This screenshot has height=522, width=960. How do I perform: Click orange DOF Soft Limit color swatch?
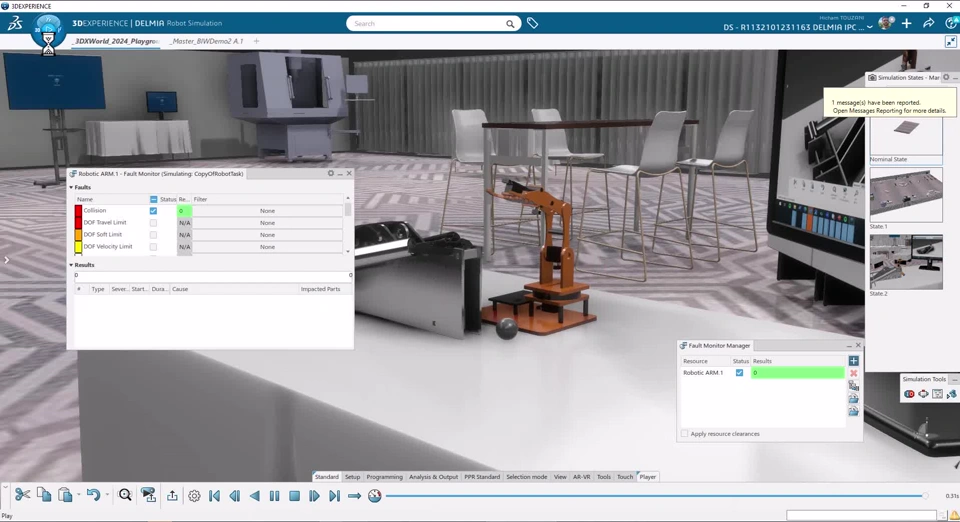tap(78, 234)
